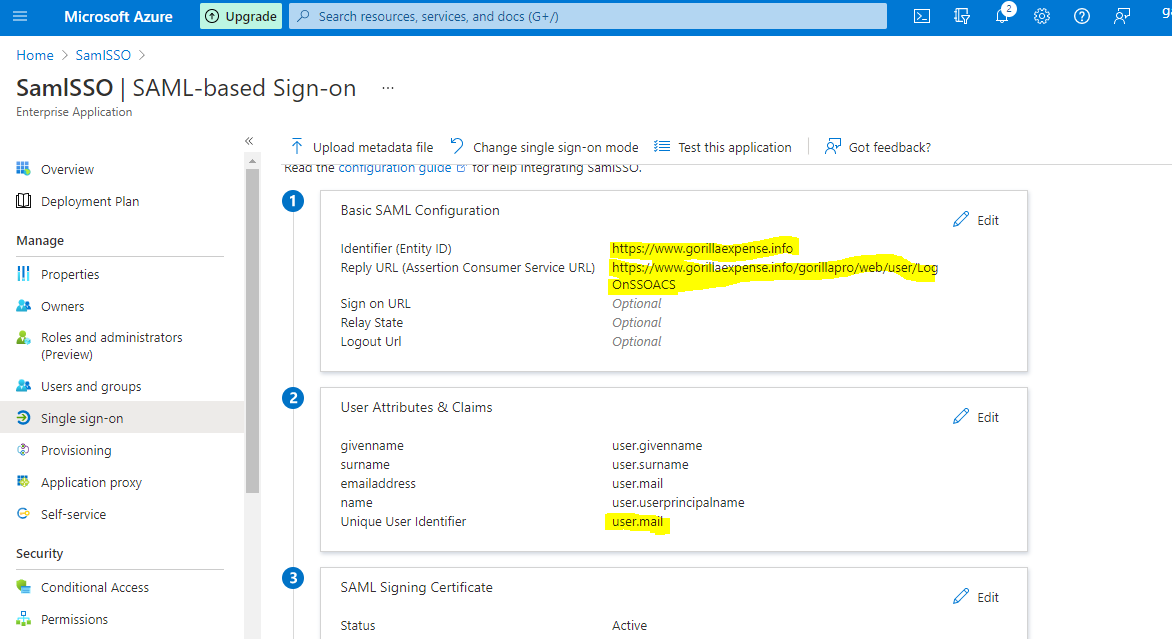Open the configuration guide link
Viewport: 1172px width, 639px height.
tap(402, 168)
